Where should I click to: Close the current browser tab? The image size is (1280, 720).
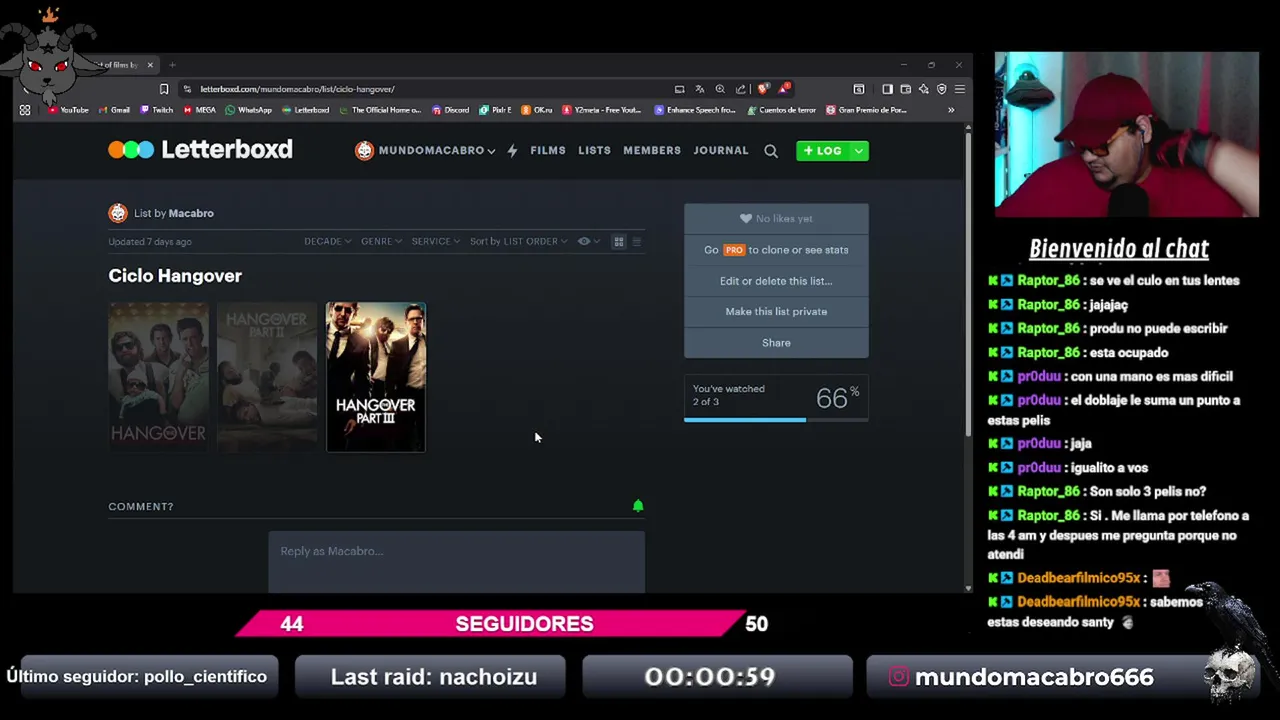150,65
